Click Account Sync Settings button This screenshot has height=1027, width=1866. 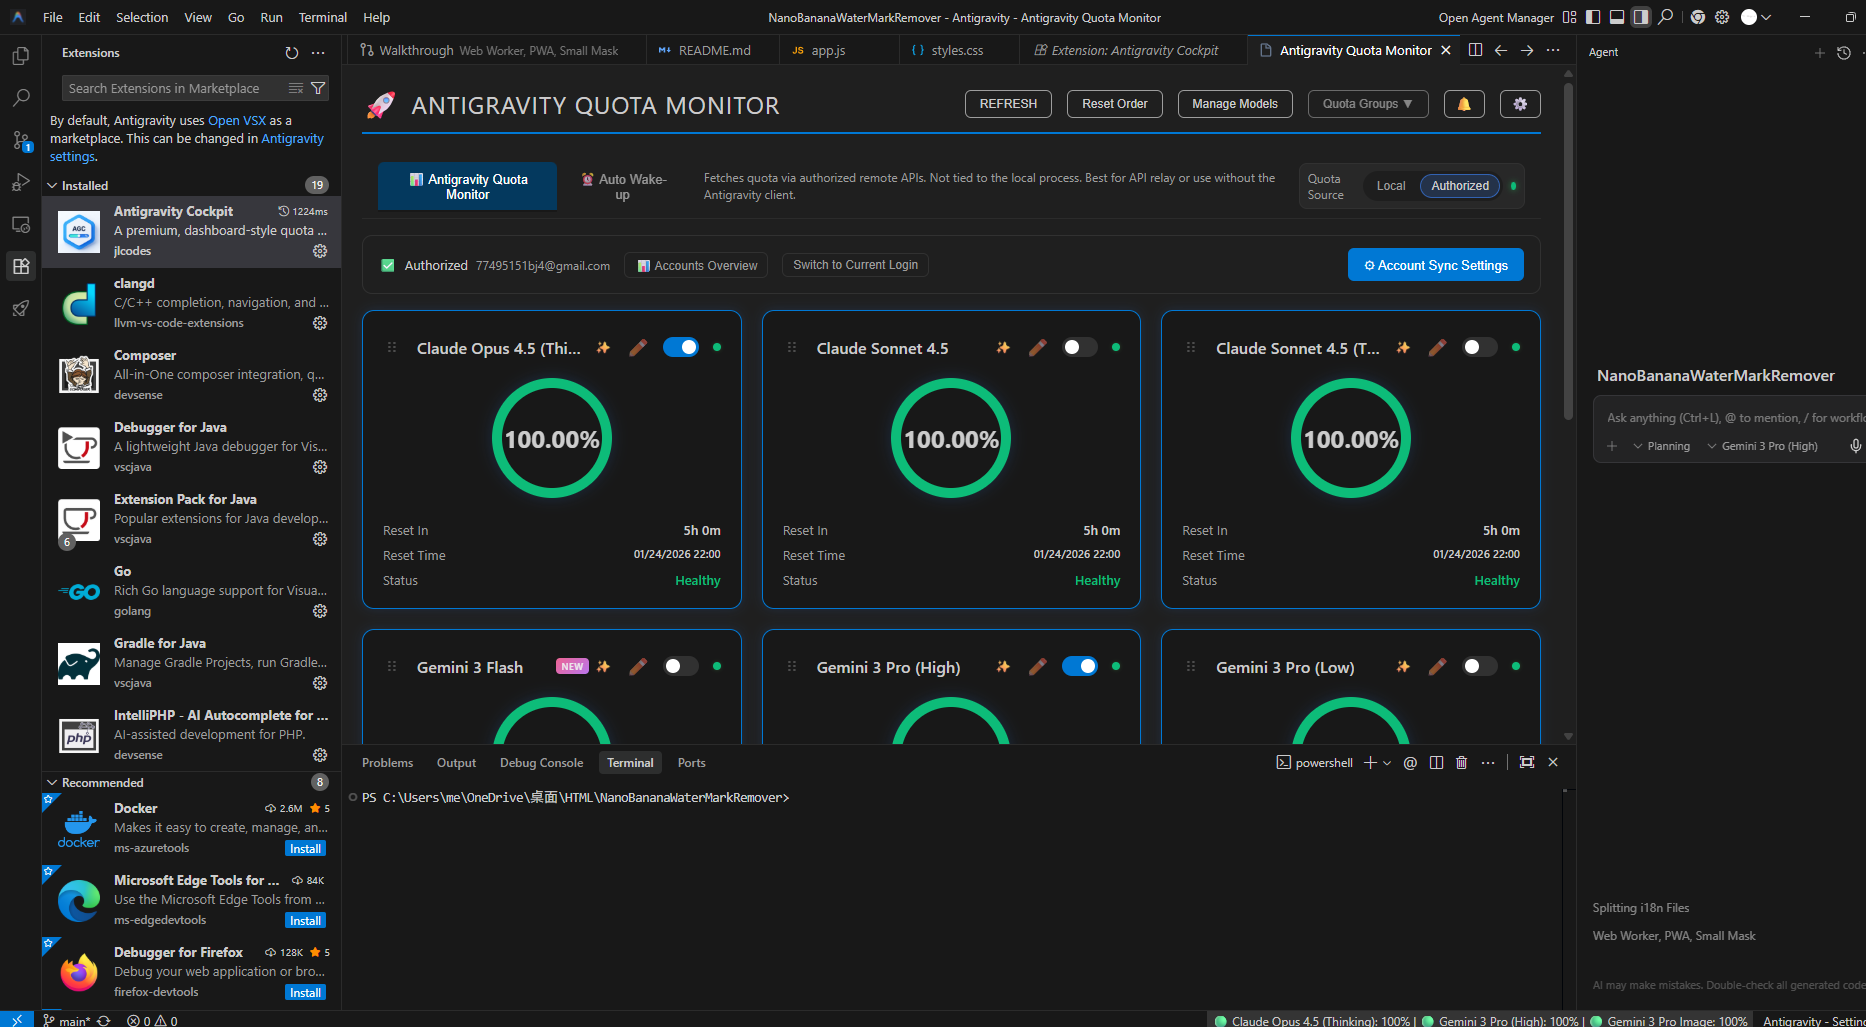[x=1436, y=265]
